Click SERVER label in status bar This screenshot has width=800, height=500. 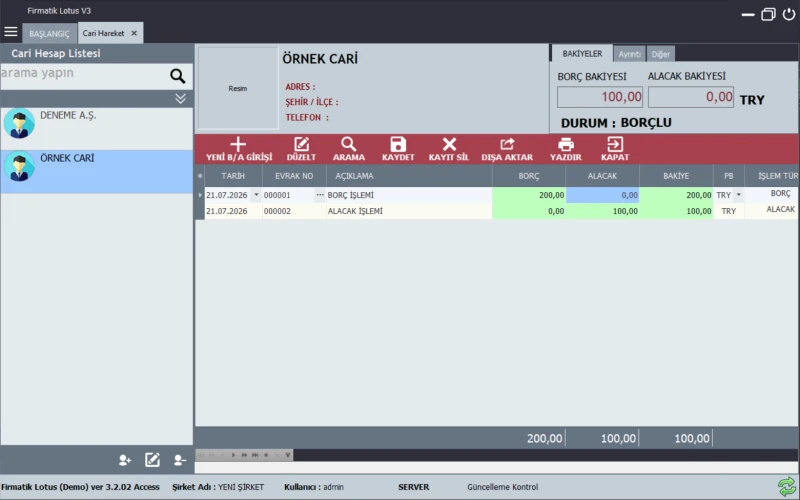tap(413, 487)
